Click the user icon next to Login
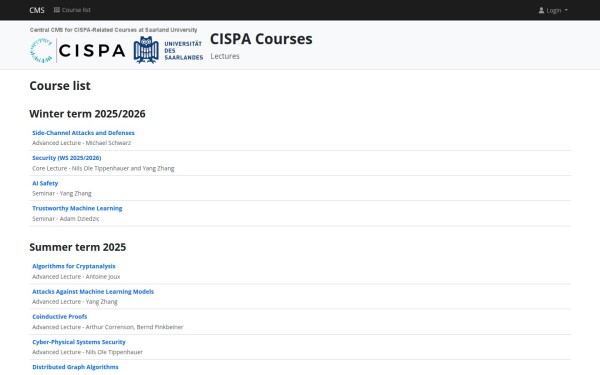600x375 pixels. tap(541, 10)
